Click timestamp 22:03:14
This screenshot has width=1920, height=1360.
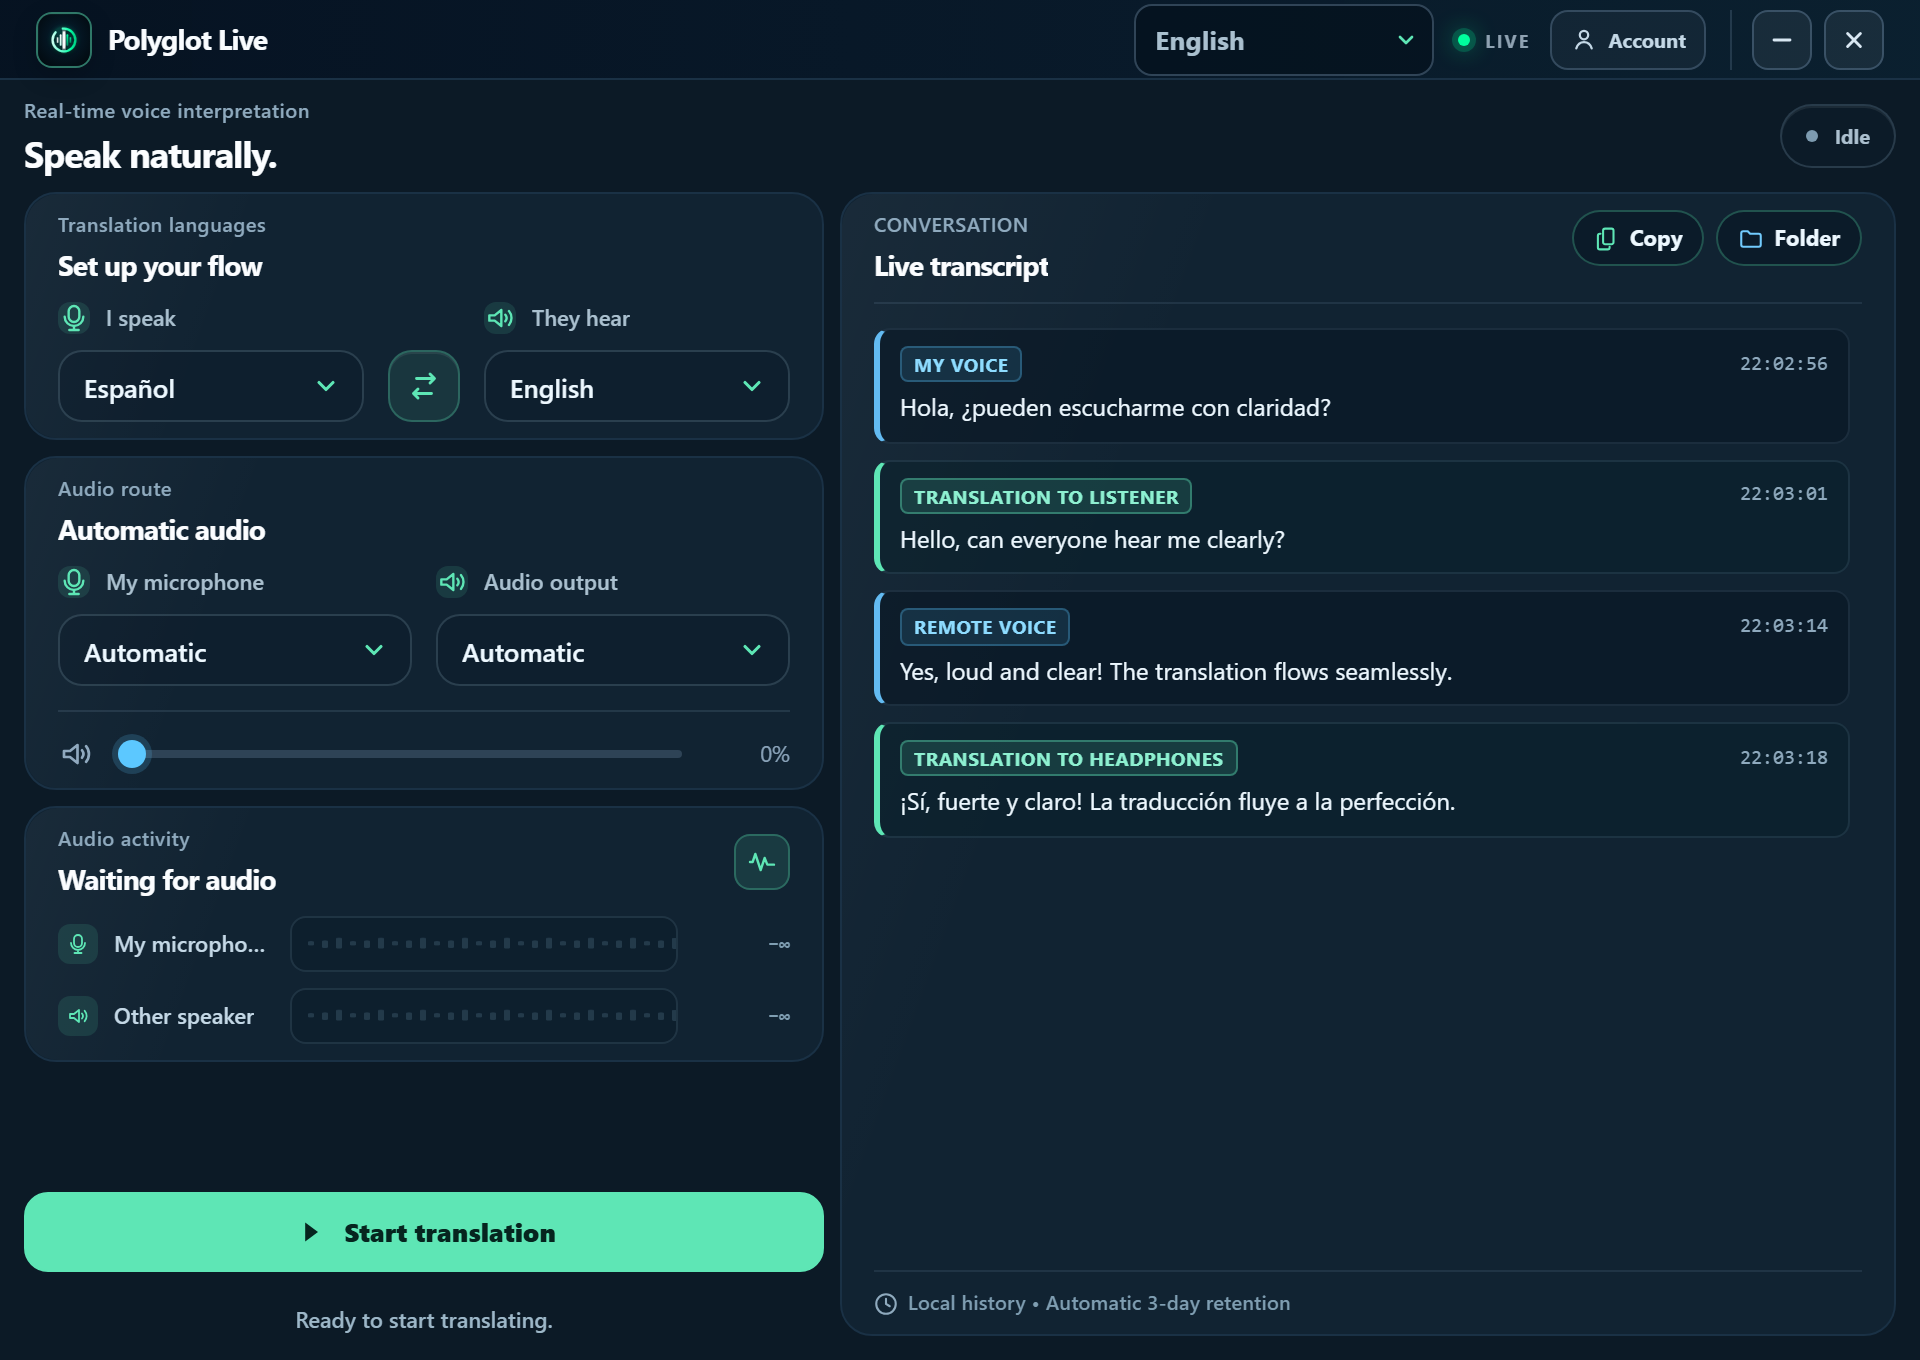pyautogui.click(x=1783, y=626)
